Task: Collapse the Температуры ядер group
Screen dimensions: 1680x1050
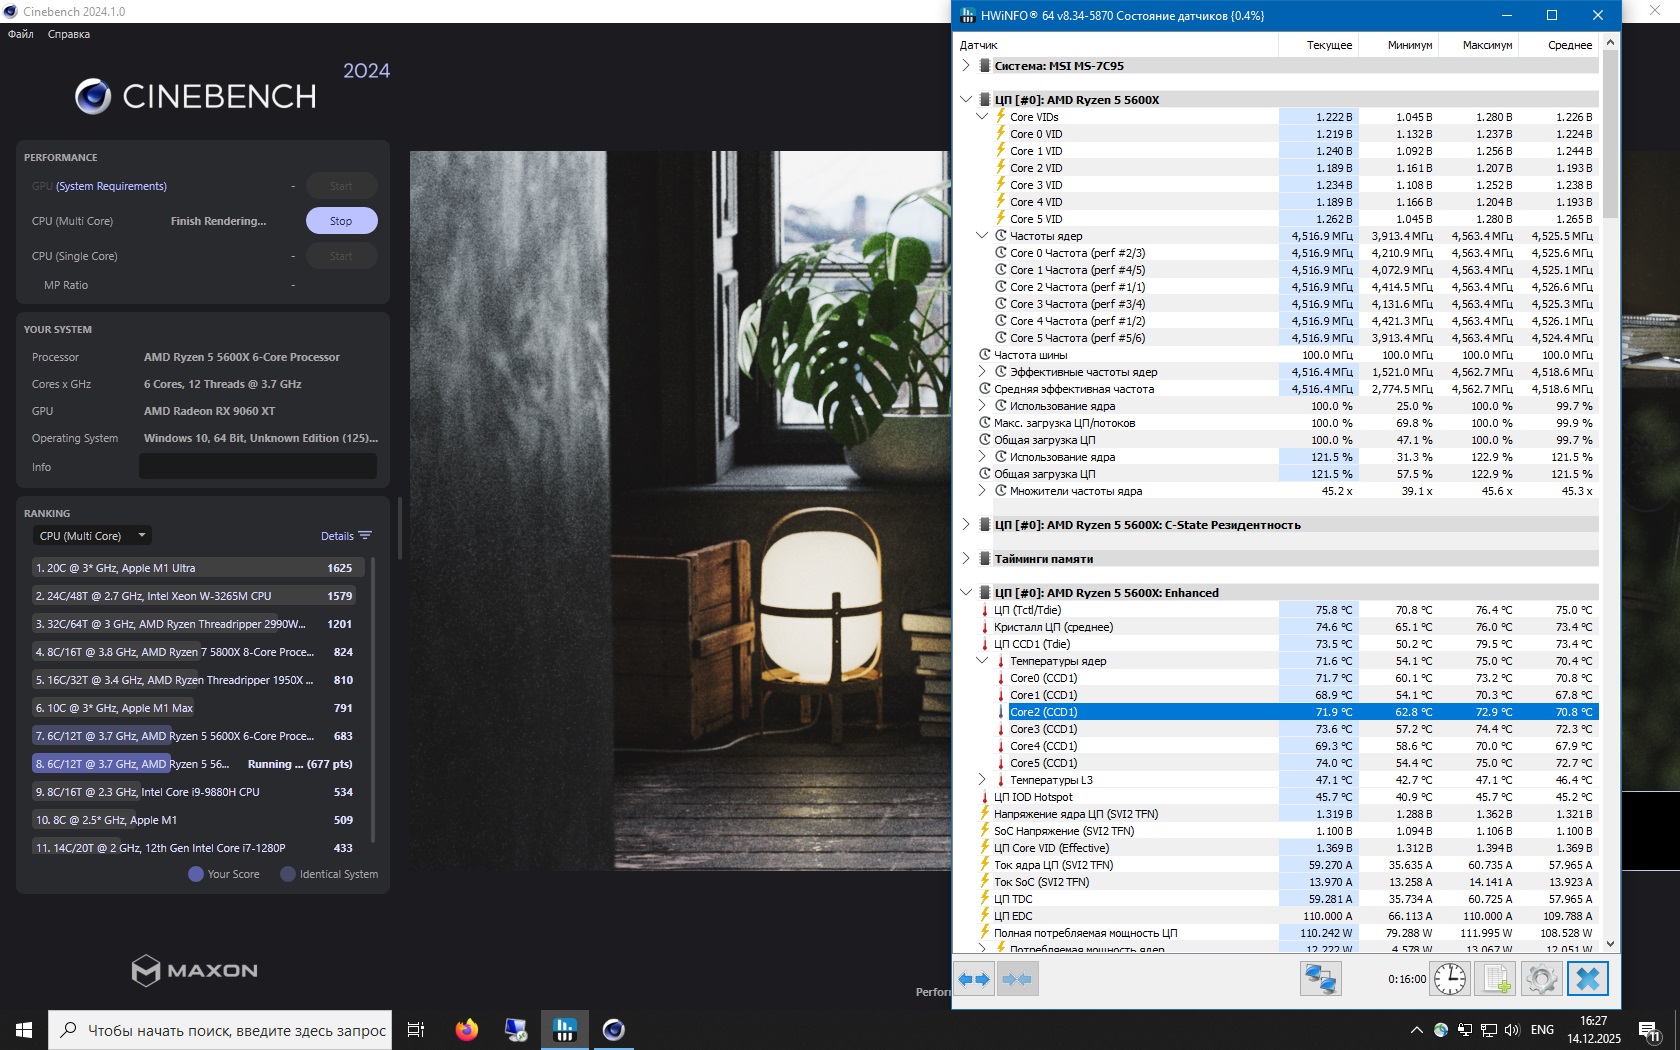Action: tap(982, 661)
